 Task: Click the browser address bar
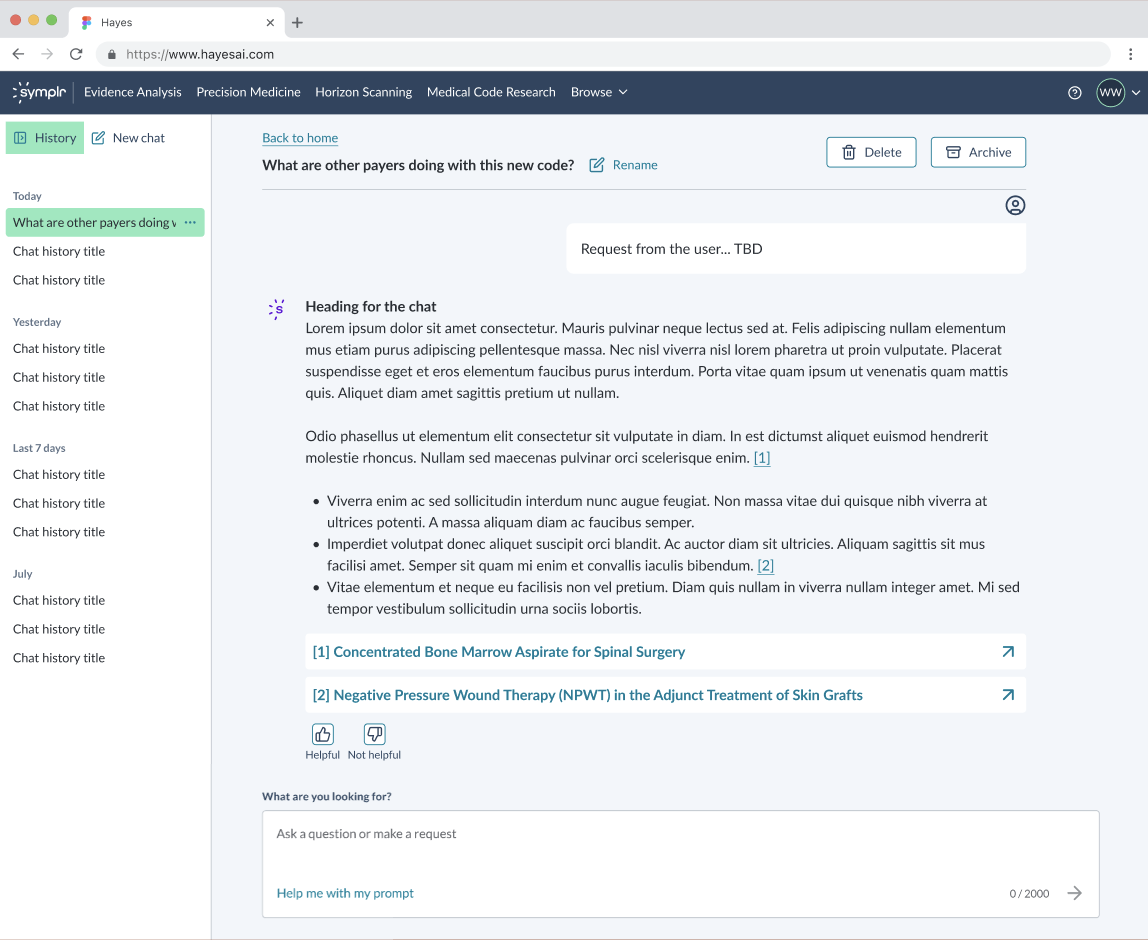click(603, 54)
